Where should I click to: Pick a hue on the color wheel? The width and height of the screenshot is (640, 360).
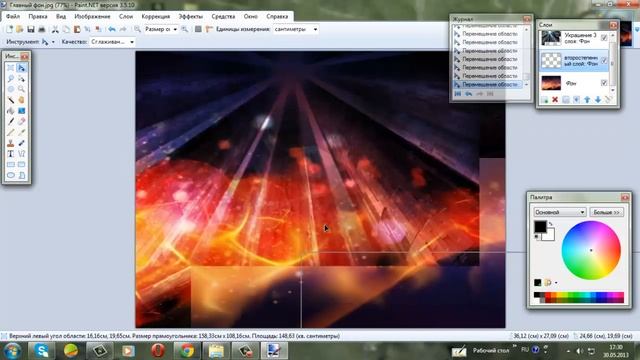[591, 250]
